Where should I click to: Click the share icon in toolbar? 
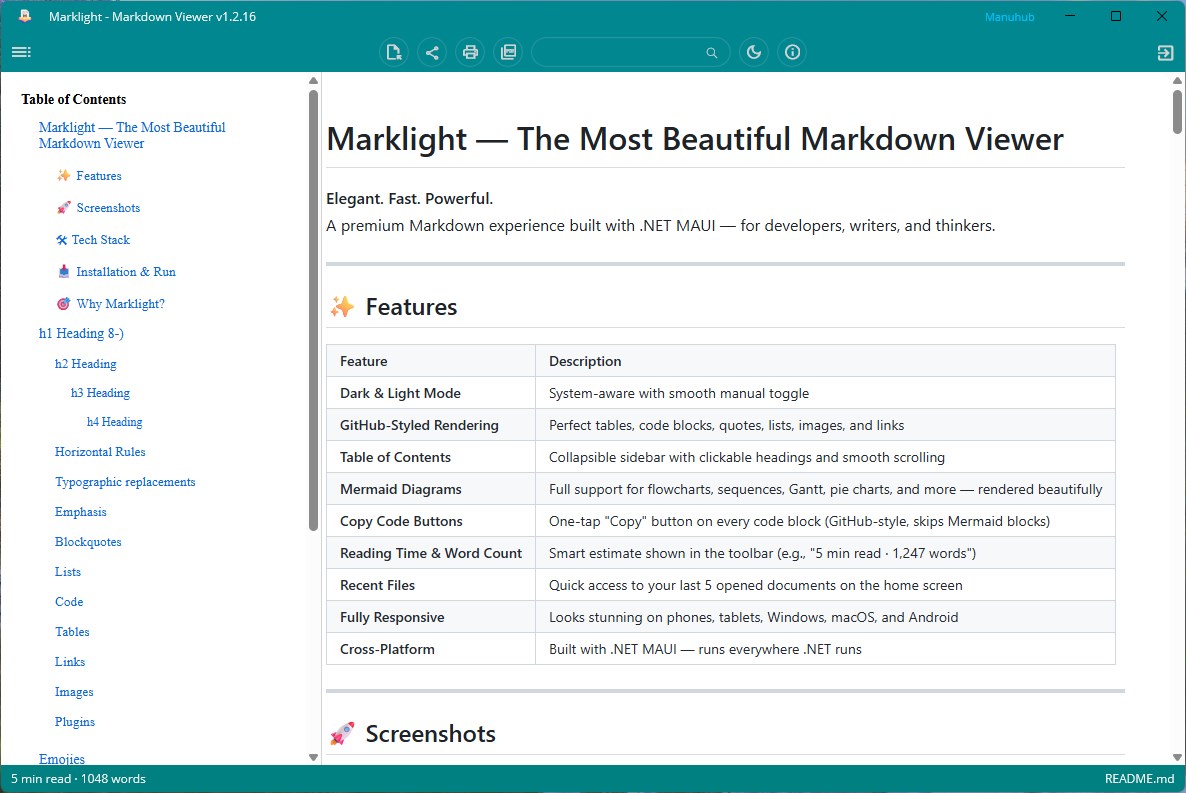pos(432,52)
